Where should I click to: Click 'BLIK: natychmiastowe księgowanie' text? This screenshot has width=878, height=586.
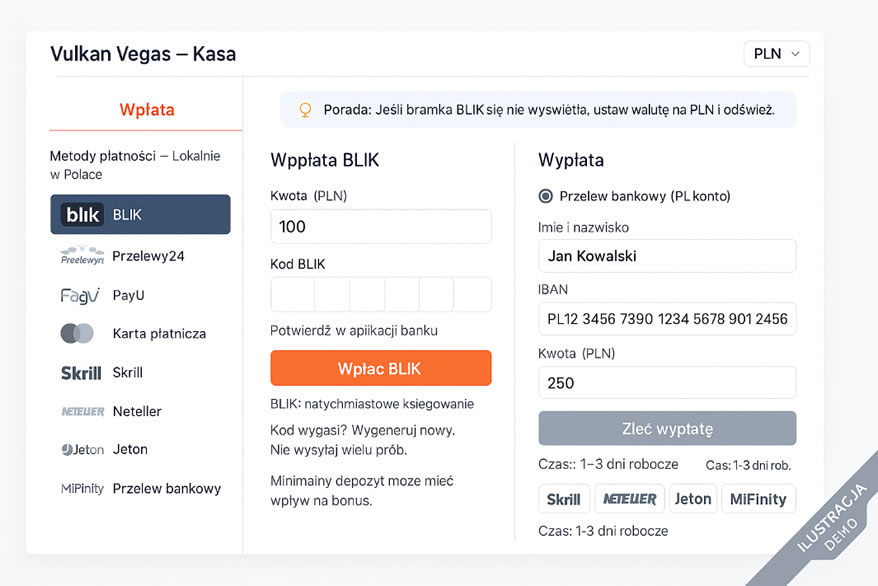372,404
